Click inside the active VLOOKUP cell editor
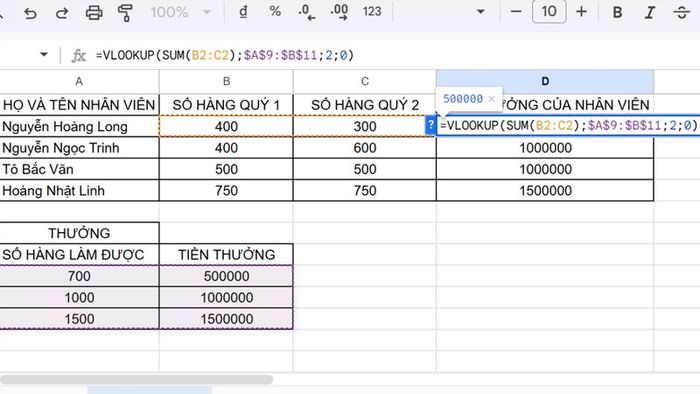 [568, 125]
